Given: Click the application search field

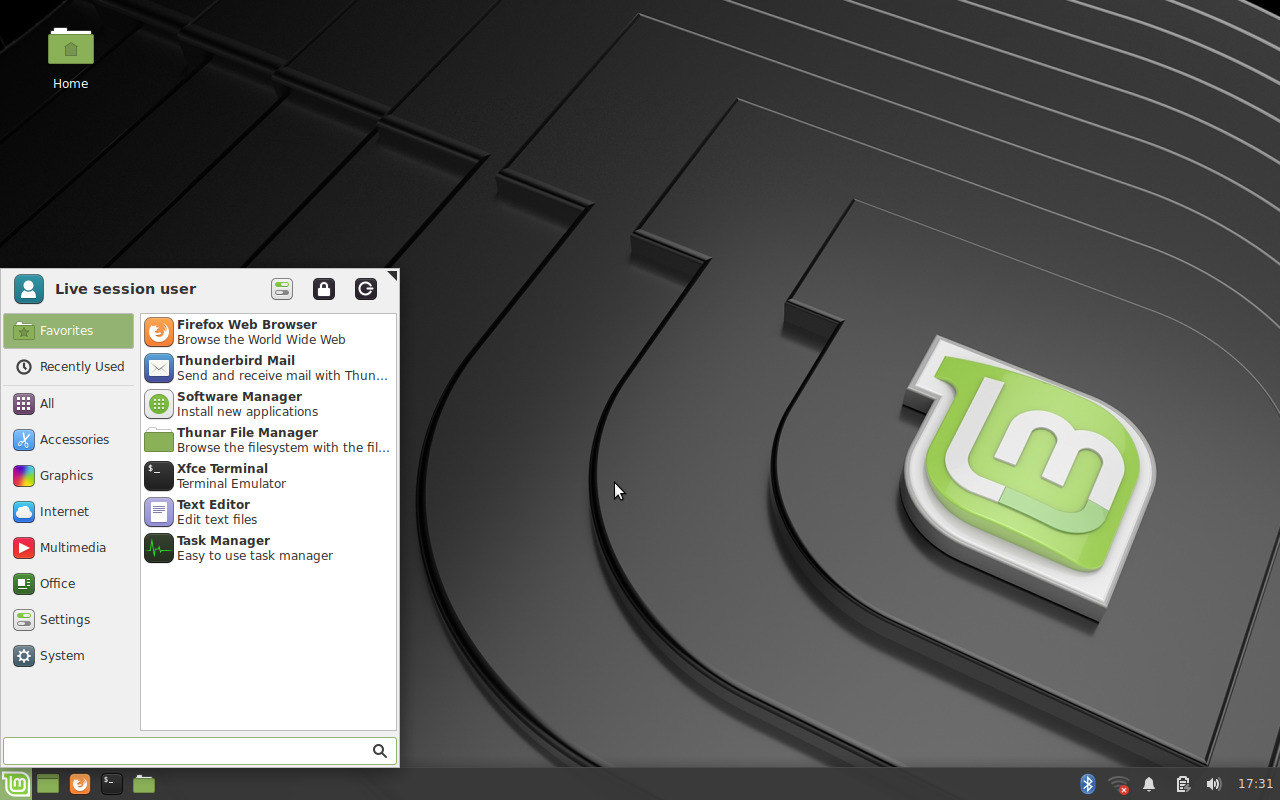Looking at the screenshot, I should coord(190,750).
